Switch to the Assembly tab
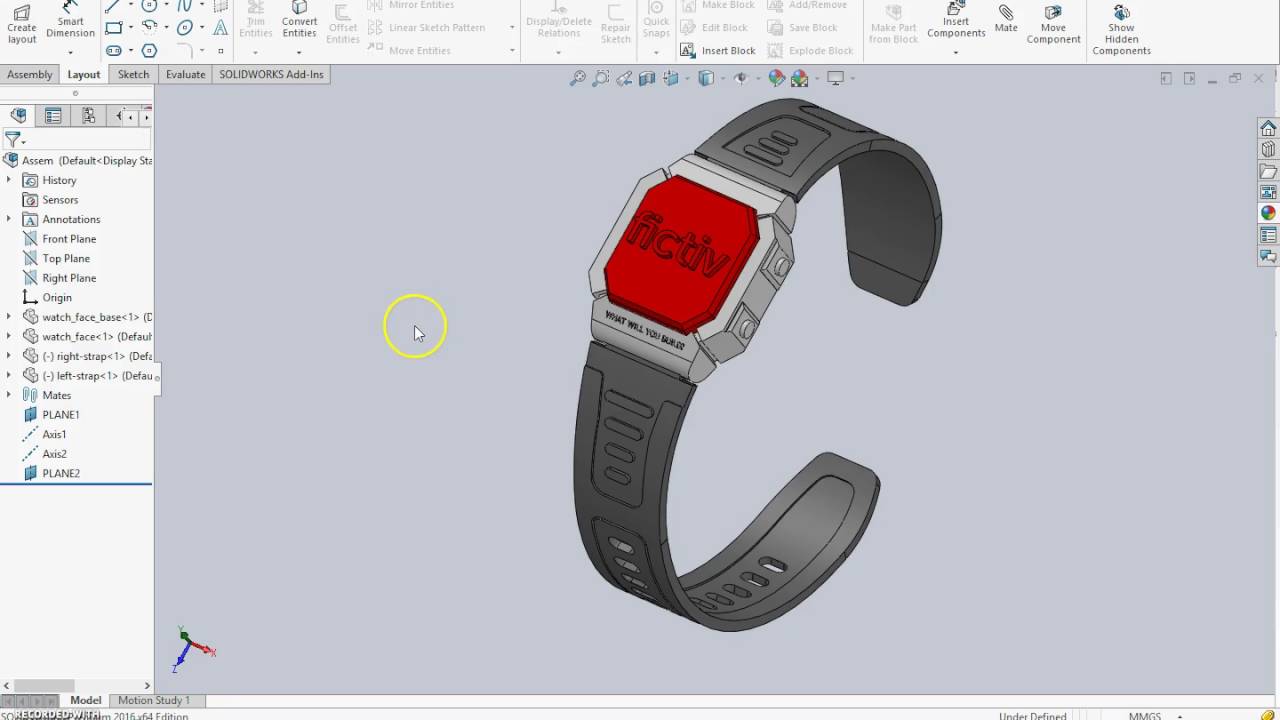 click(30, 74)
